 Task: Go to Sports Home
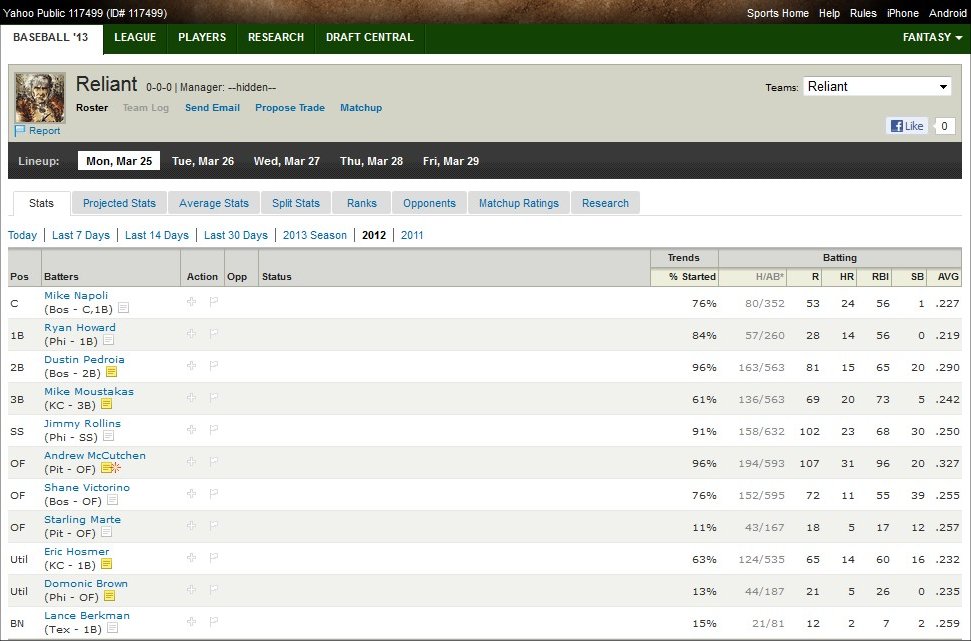coord(778,13)
